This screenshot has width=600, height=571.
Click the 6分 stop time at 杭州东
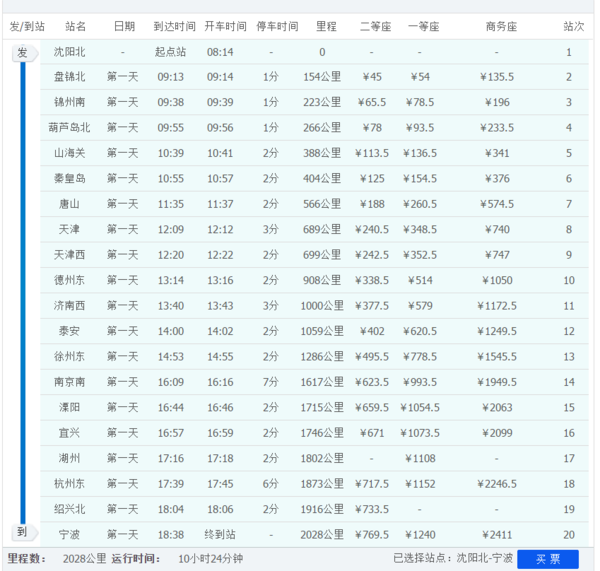271,484
